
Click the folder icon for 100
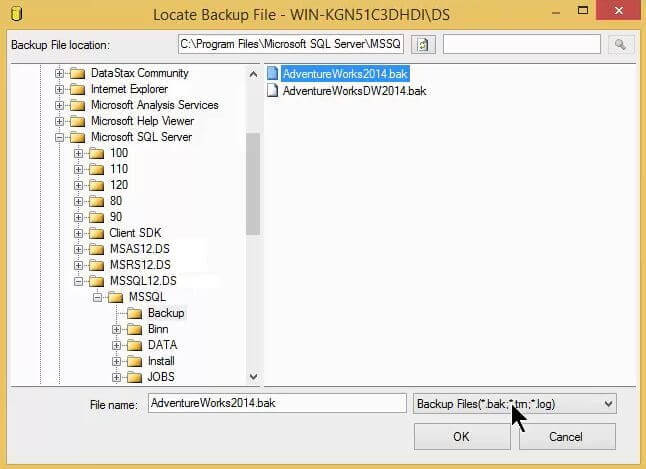pos(96,153)
